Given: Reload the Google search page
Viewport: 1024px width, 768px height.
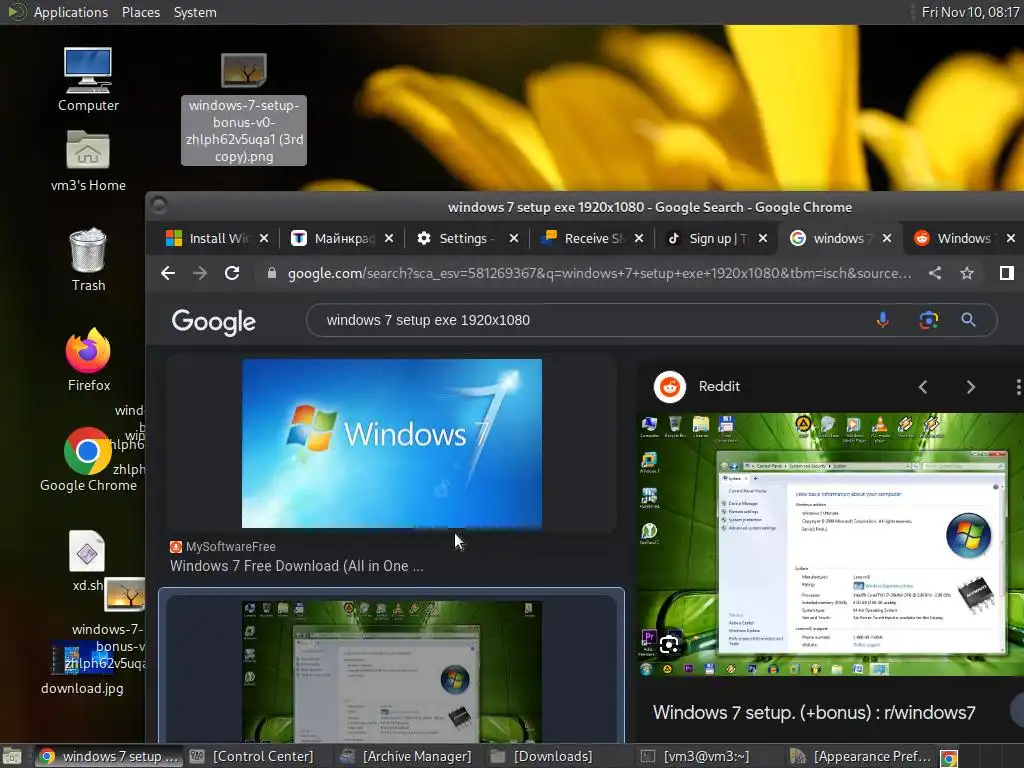Looking at the screenshot, I should 232,273.
